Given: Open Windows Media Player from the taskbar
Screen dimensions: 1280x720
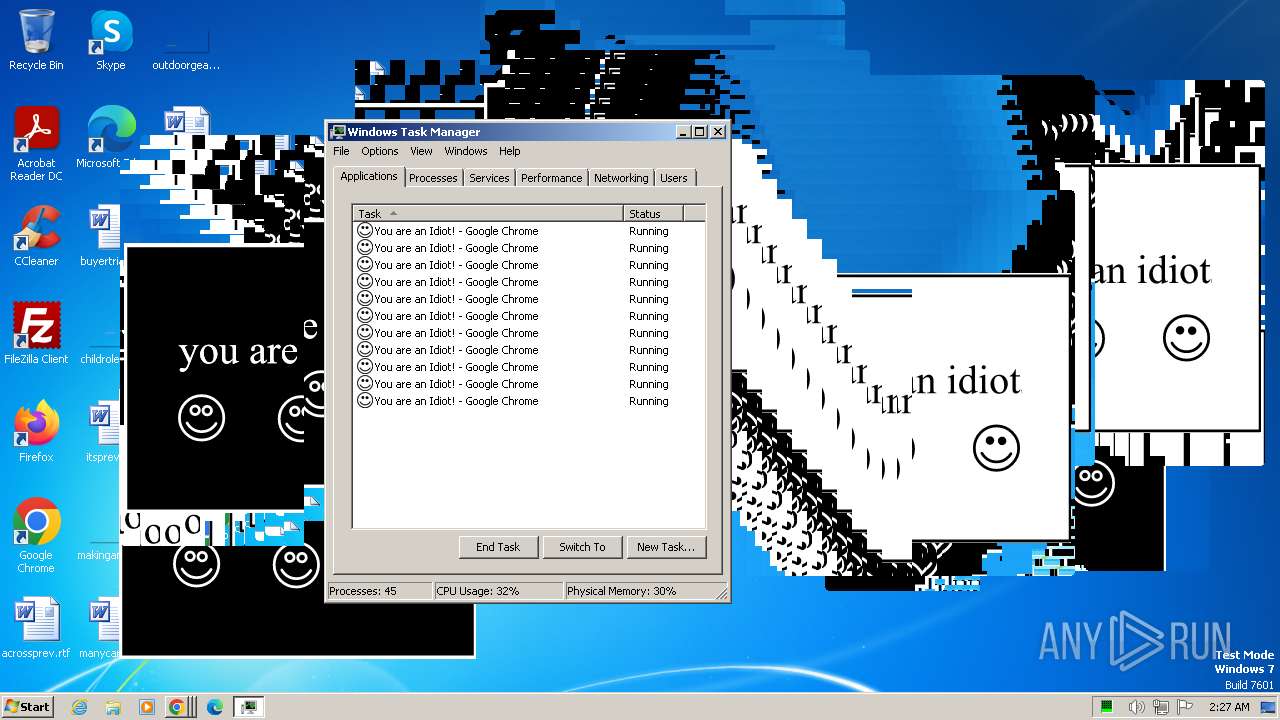Looking at the screenshot, I should pos(146,707).
